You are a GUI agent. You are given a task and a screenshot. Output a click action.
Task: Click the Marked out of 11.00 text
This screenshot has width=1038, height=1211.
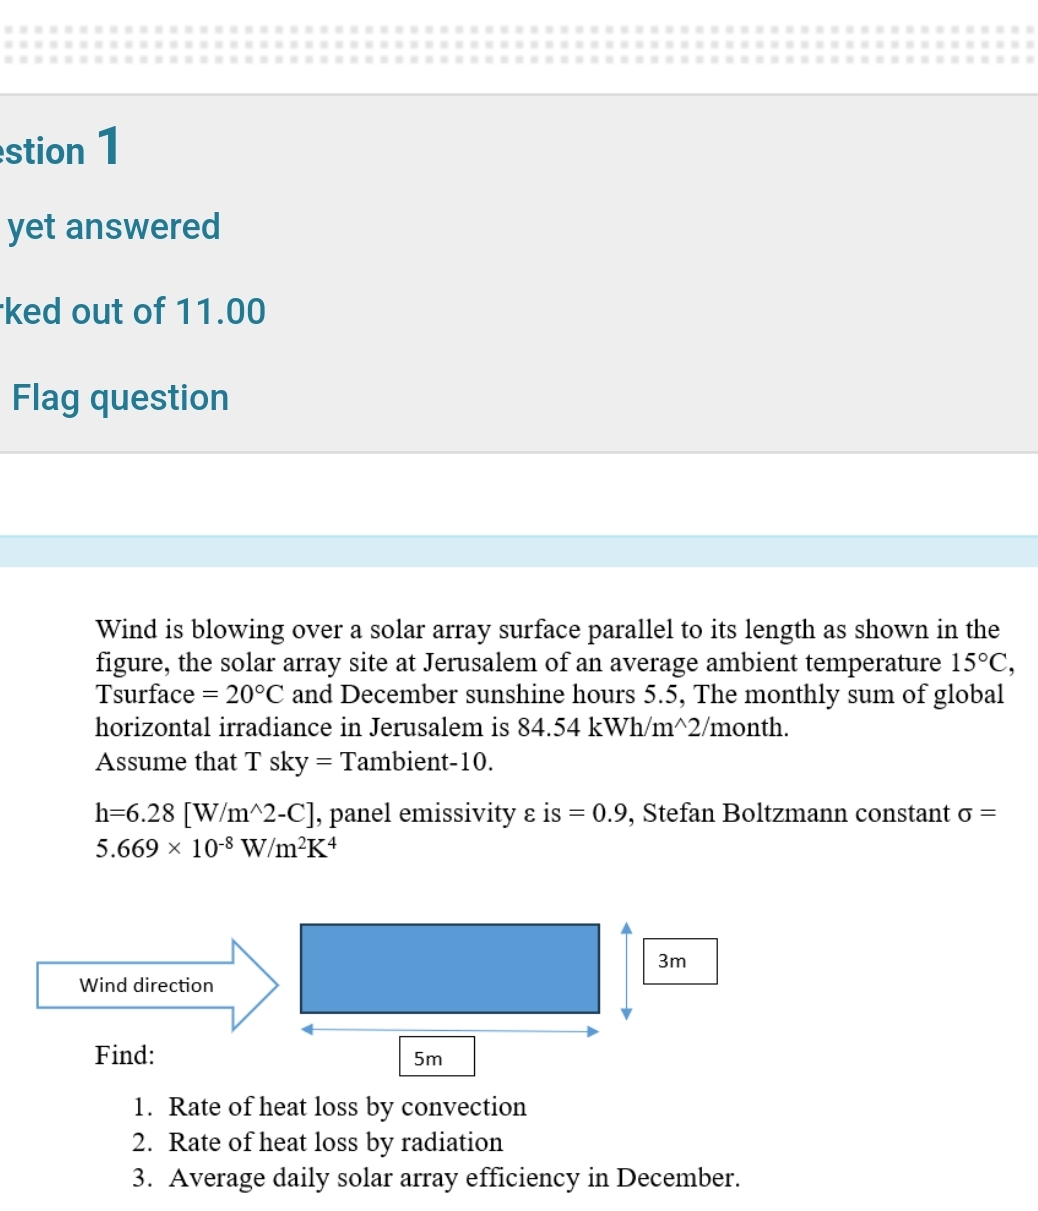133,311
